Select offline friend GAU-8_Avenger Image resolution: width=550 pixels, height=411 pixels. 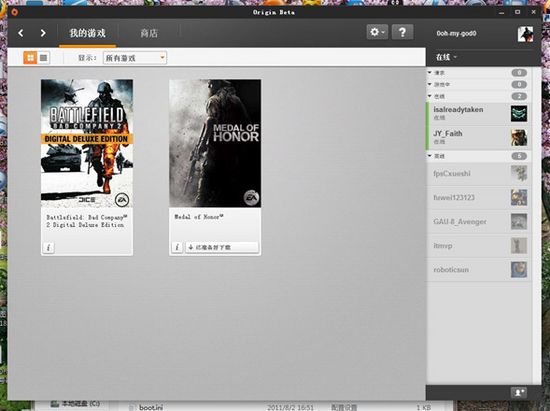[478, 222]
